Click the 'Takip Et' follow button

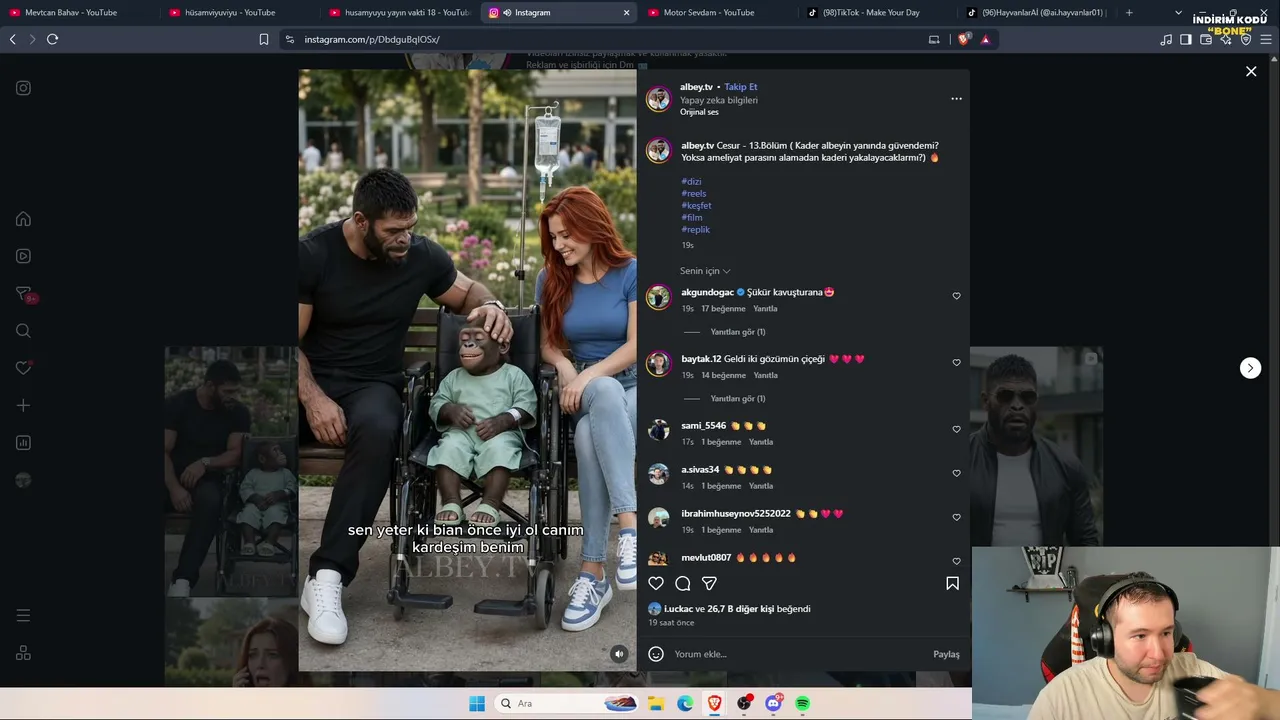coord(741,87)
